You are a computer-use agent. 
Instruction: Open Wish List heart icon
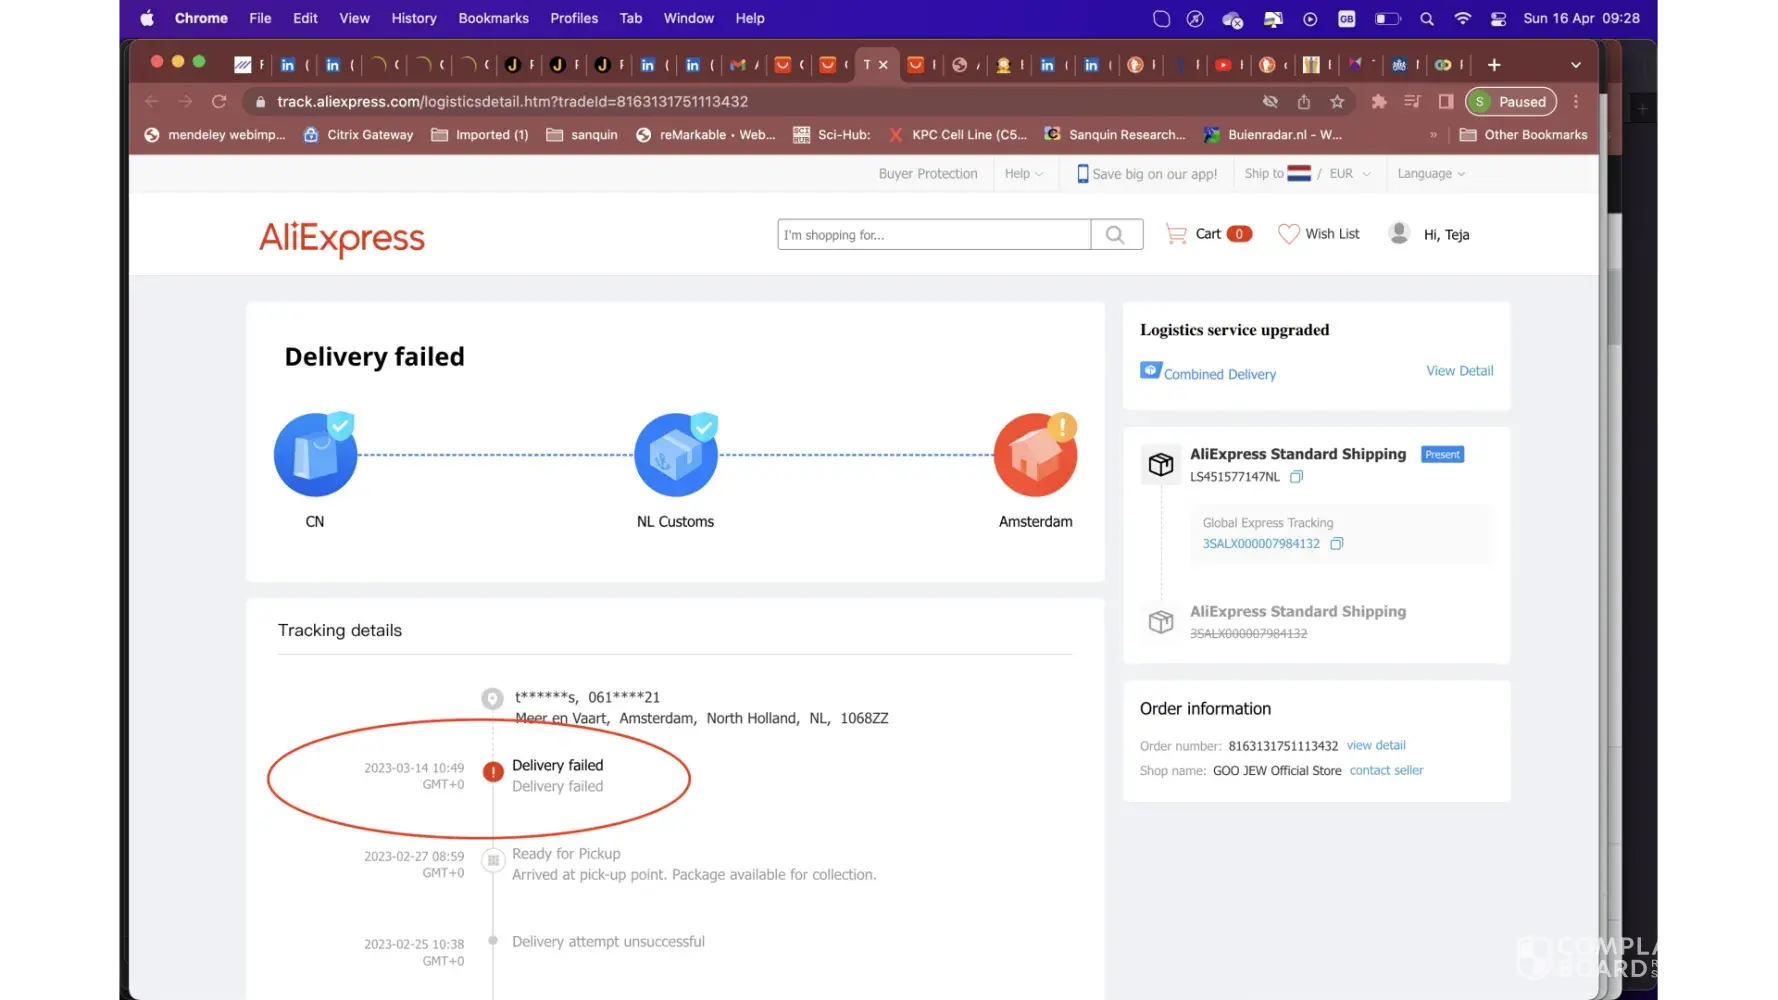1289,234
